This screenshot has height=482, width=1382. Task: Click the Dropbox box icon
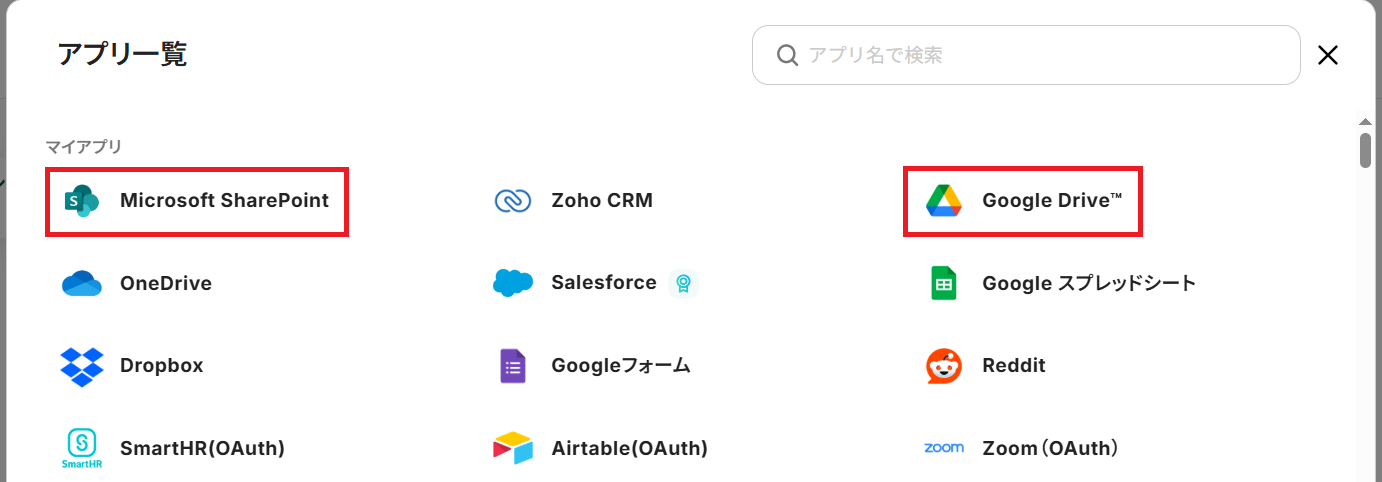81,366
